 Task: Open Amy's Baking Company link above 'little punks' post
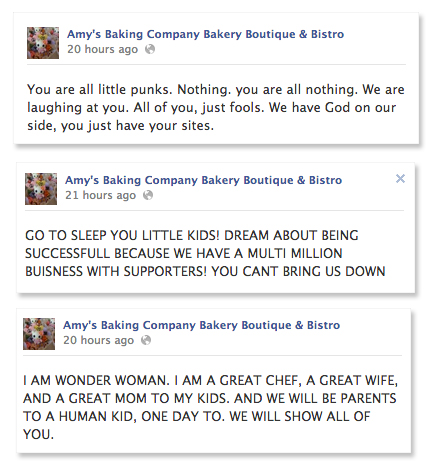(x=205, y=34)
